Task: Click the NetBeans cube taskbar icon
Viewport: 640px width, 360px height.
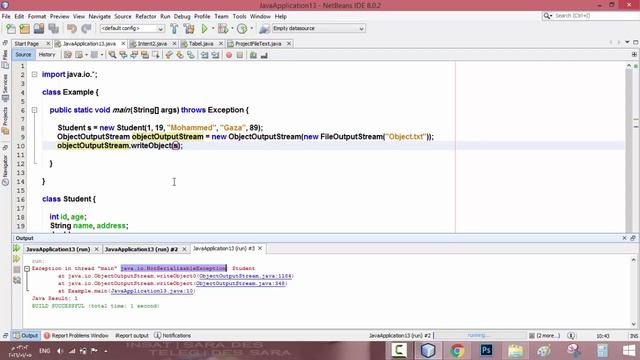Action: pos(428,351)
